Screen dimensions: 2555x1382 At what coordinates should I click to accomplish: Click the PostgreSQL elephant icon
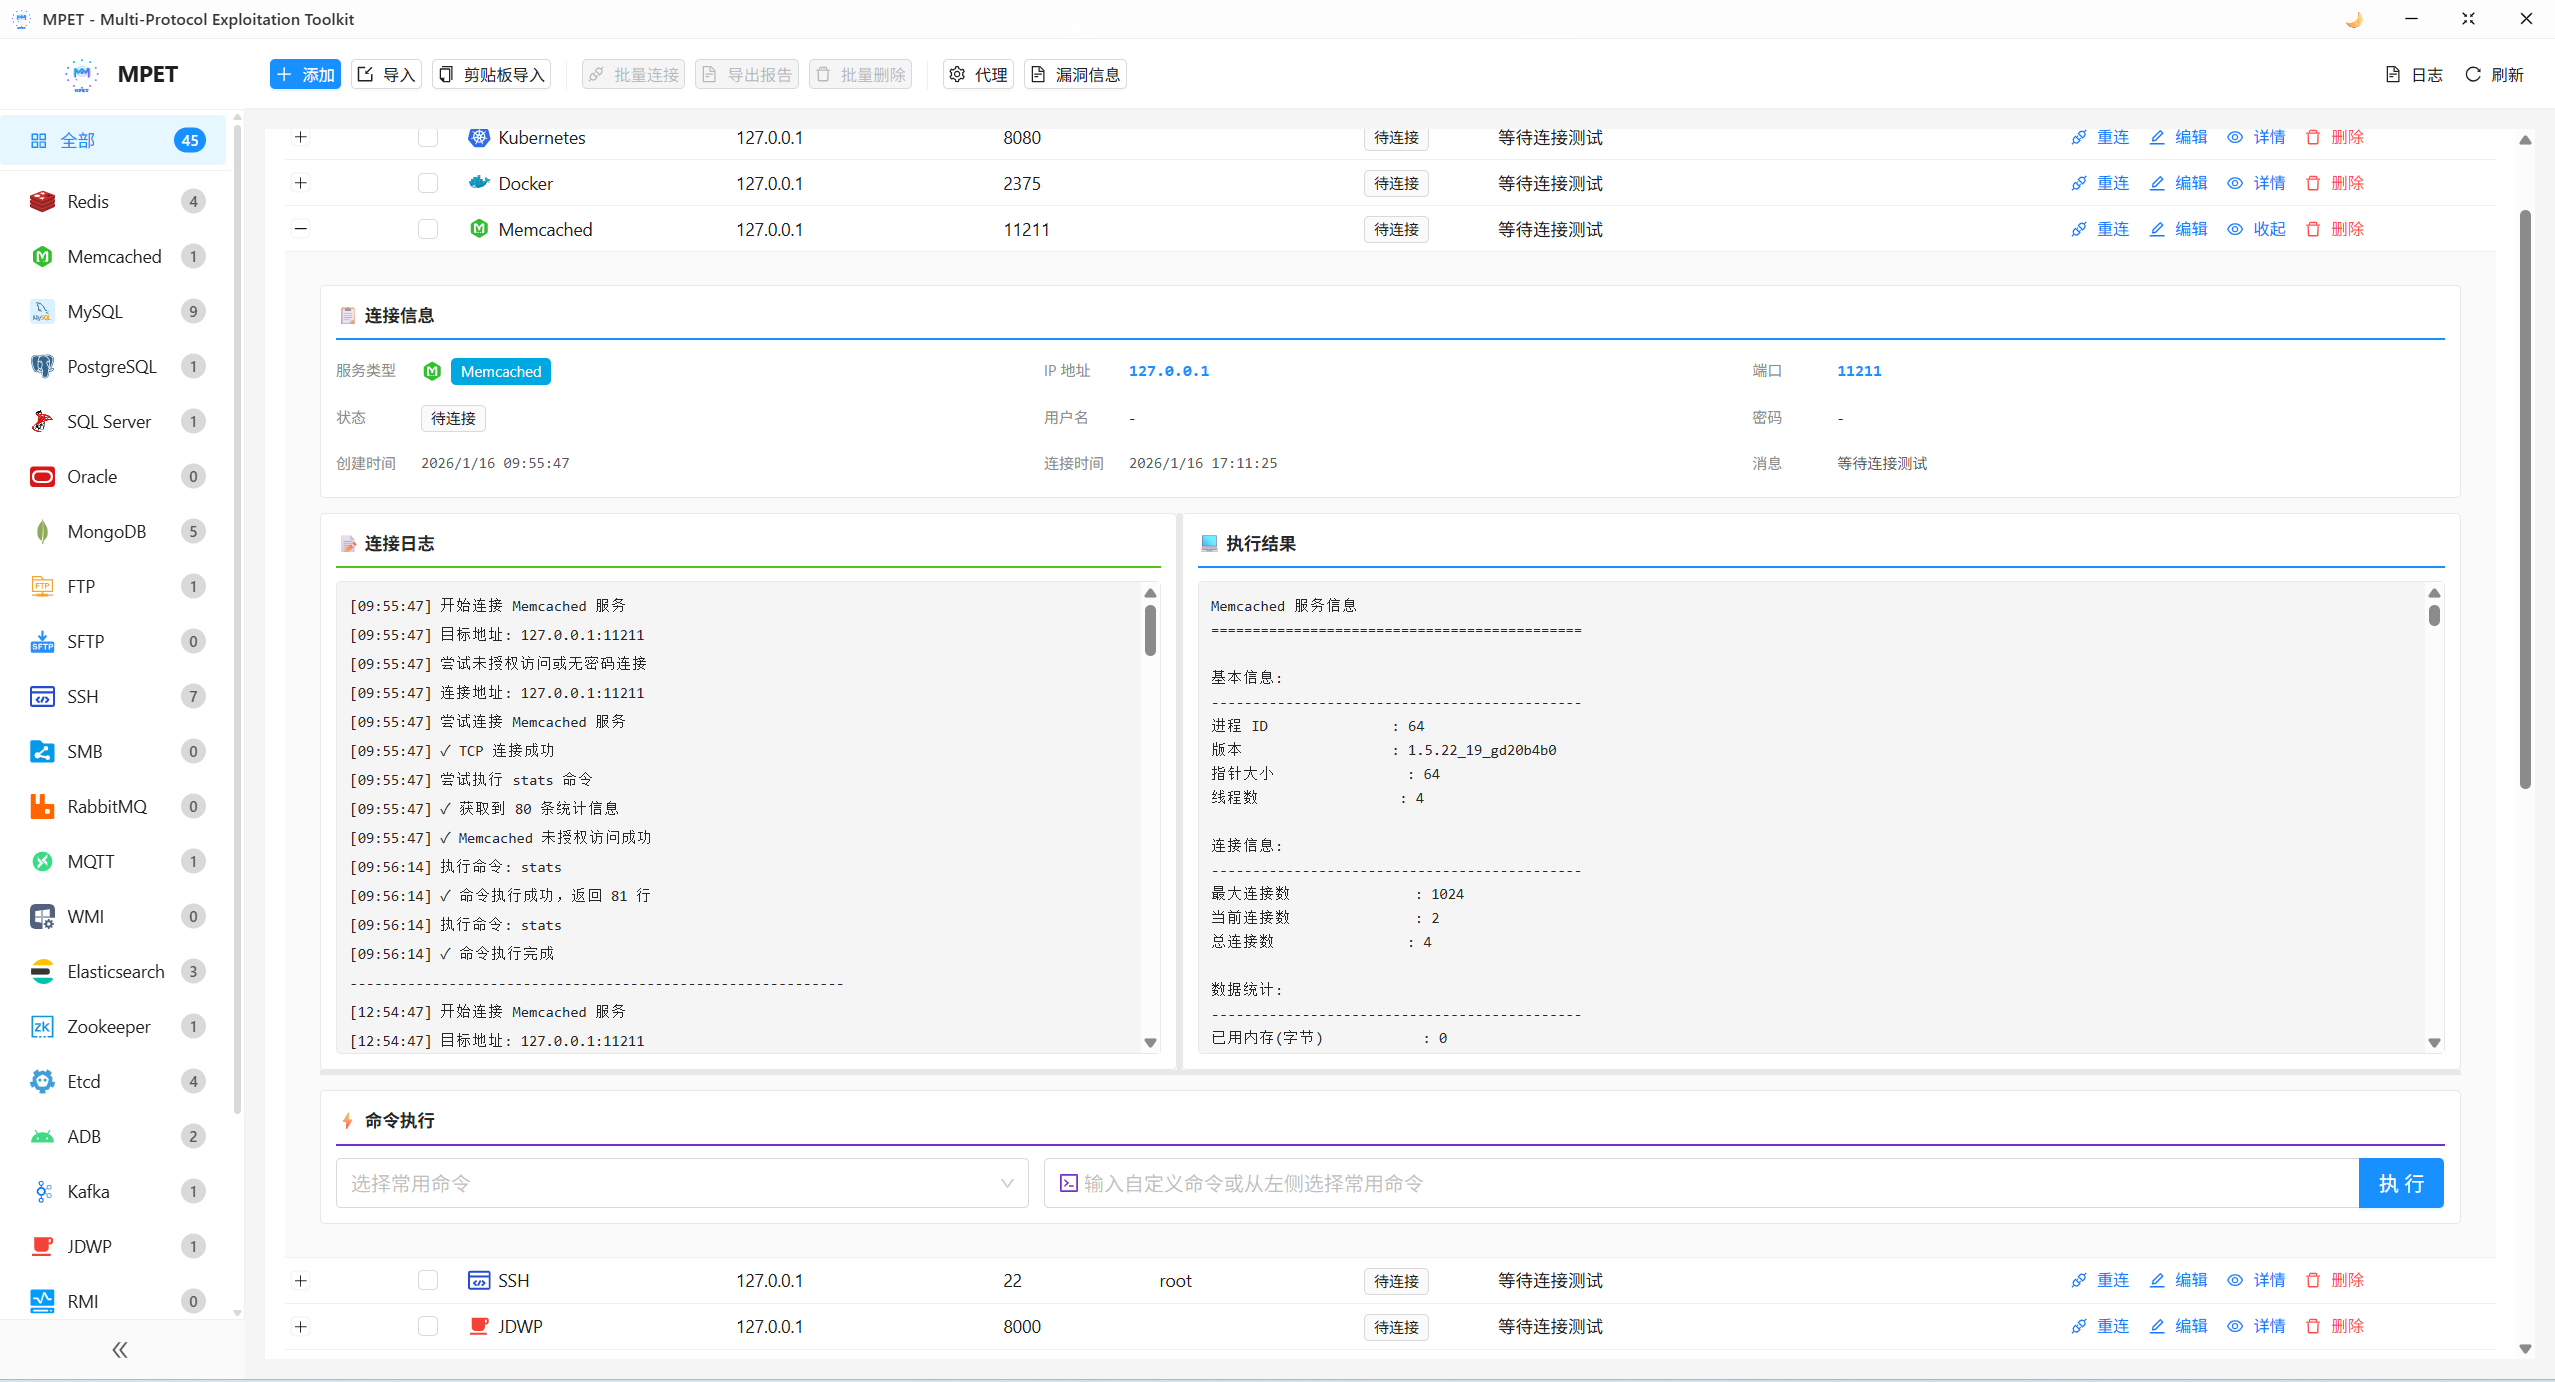(42, 366)
